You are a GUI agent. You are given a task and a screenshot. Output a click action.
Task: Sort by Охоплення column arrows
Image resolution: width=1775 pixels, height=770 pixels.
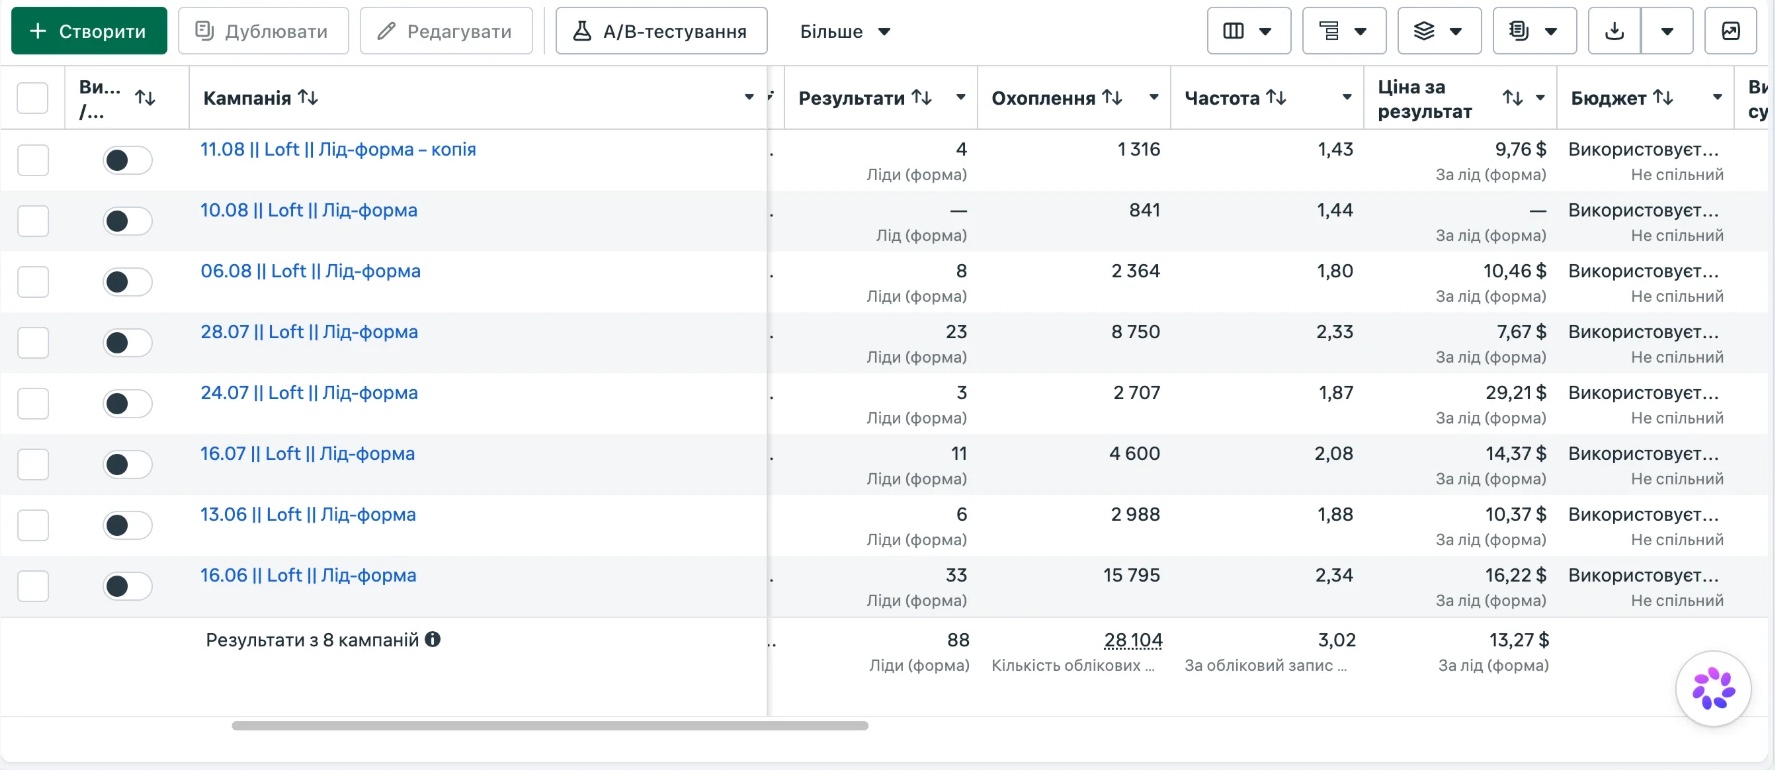pos(1112,97)
